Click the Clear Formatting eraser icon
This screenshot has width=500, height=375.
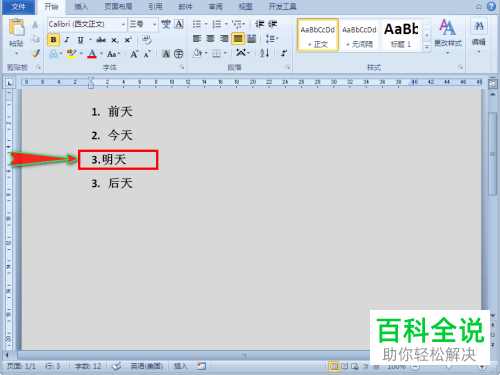147,40
